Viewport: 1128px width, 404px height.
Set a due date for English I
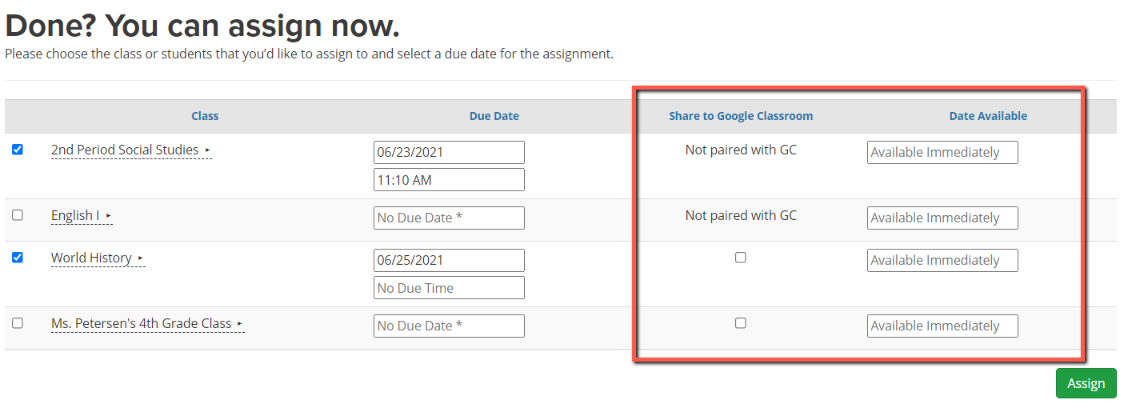coord(449,218)
